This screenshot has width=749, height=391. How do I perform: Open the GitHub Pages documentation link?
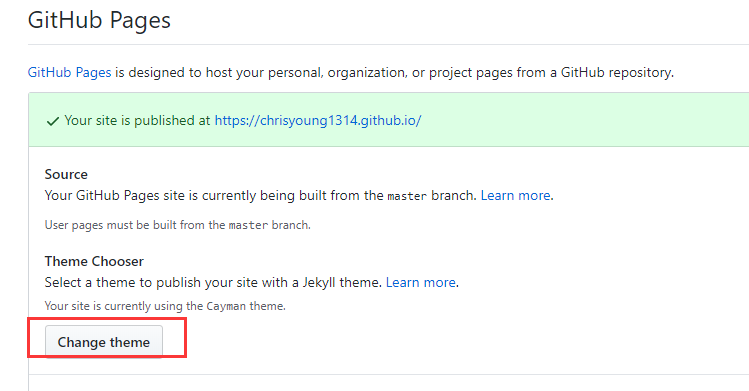tap(69, 73)
